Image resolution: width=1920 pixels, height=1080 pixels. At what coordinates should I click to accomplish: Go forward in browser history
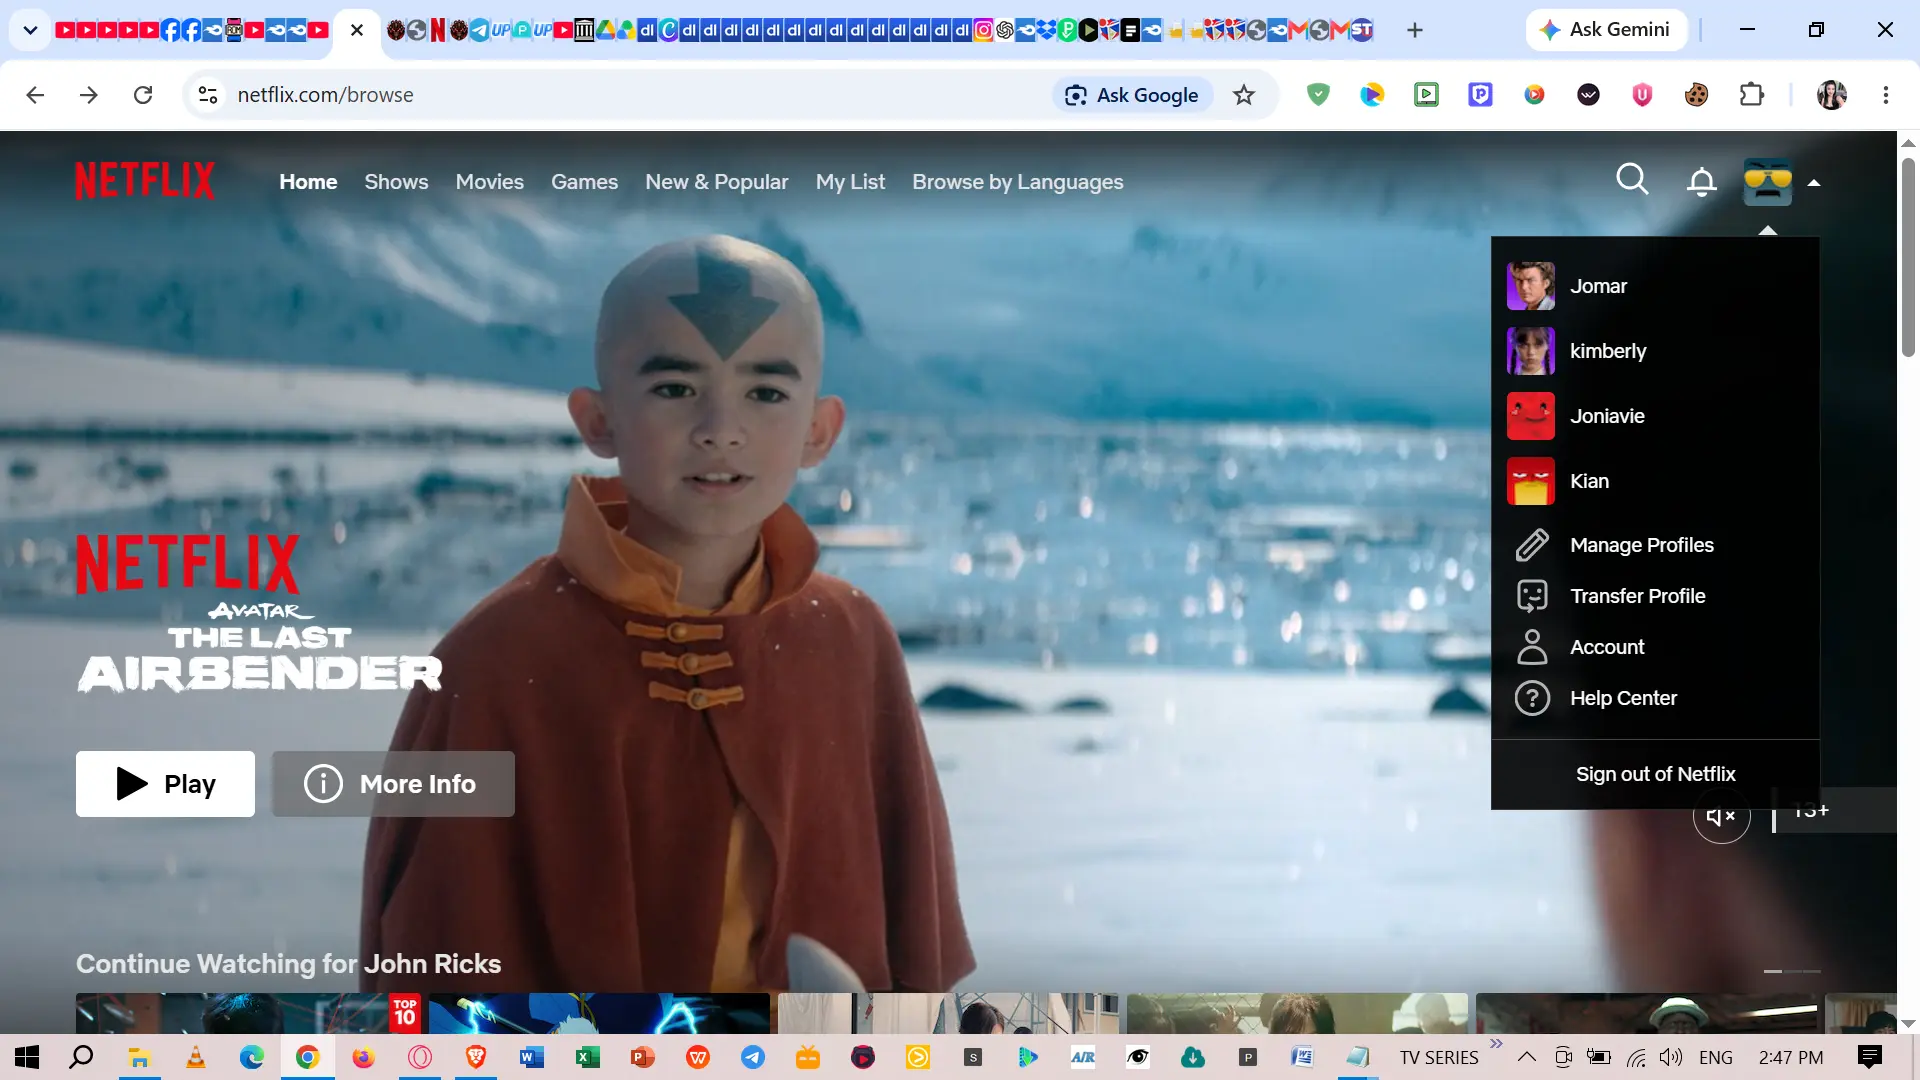click(x=89, y=95)
